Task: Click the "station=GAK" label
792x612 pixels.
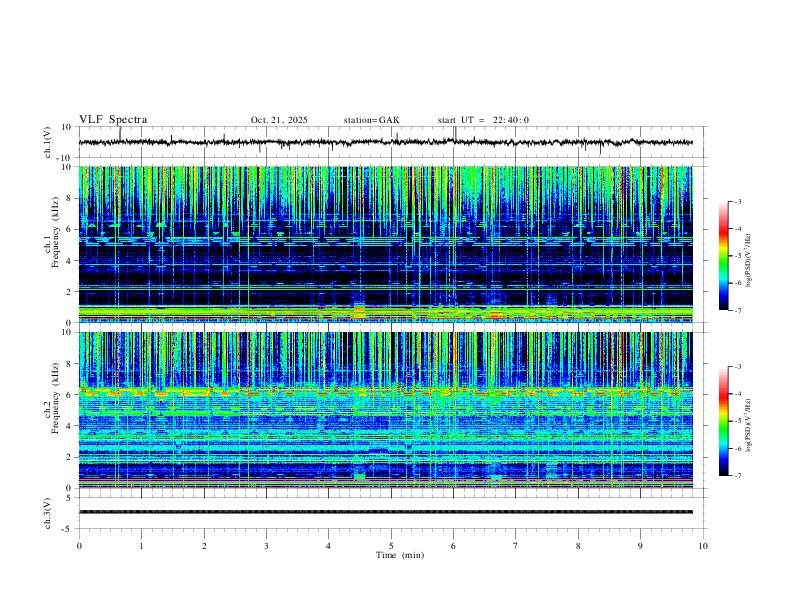Action: click(371, 120)
